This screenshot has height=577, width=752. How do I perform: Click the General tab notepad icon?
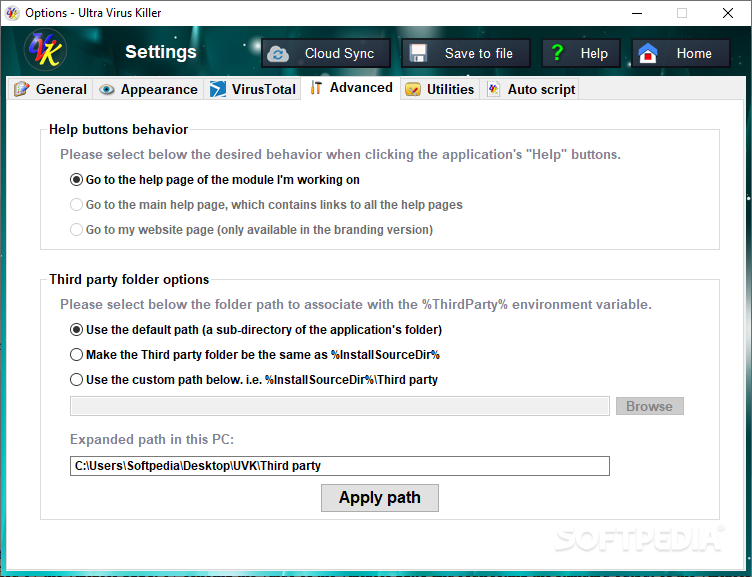click(22, 89)
